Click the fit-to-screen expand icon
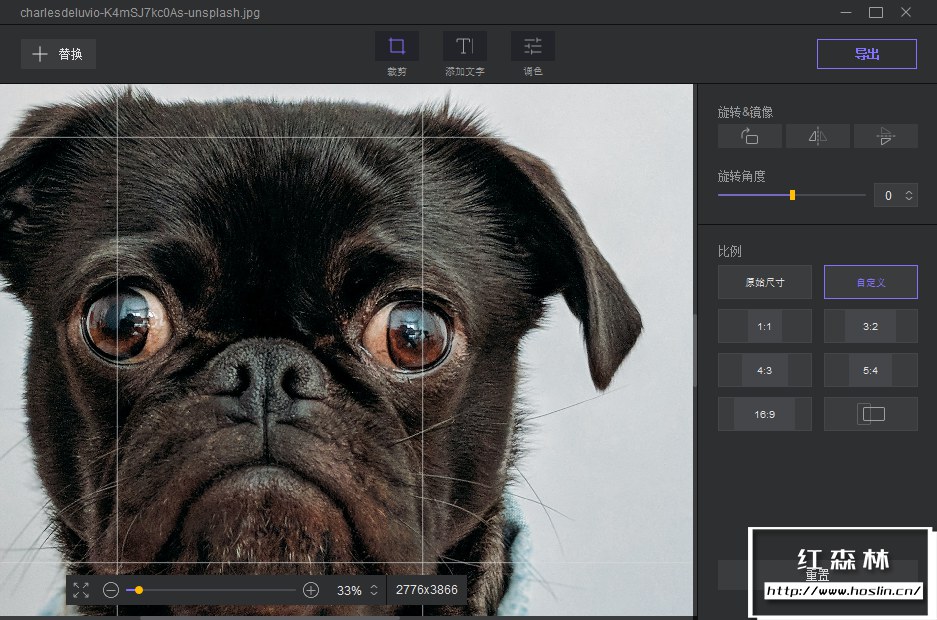The image size is (937, 620). (81, 590)
